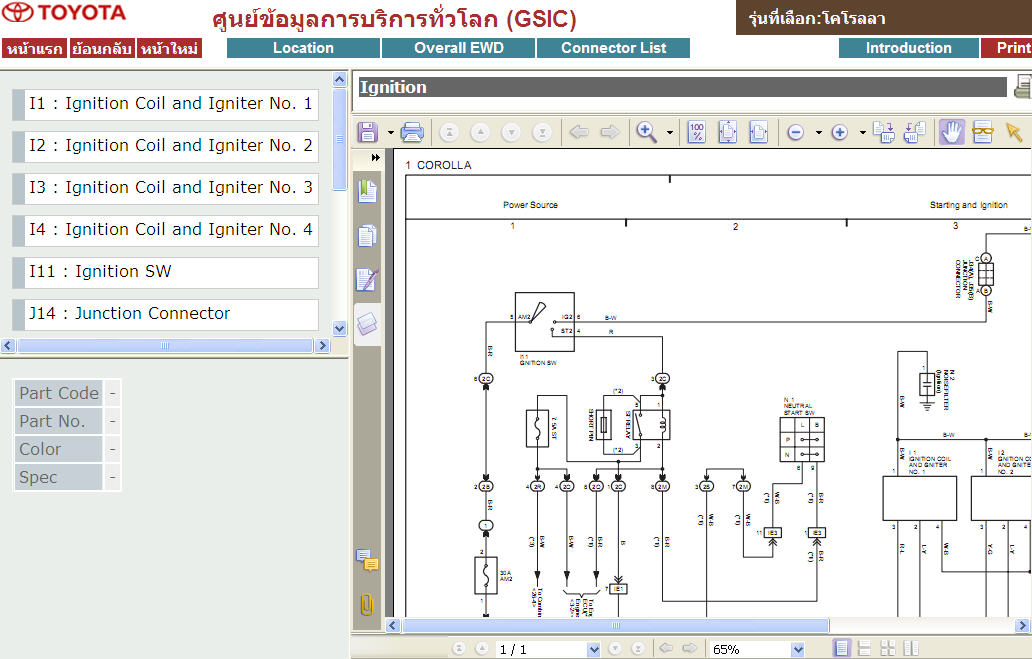Go to first page in top toolbar

point(449,132)
